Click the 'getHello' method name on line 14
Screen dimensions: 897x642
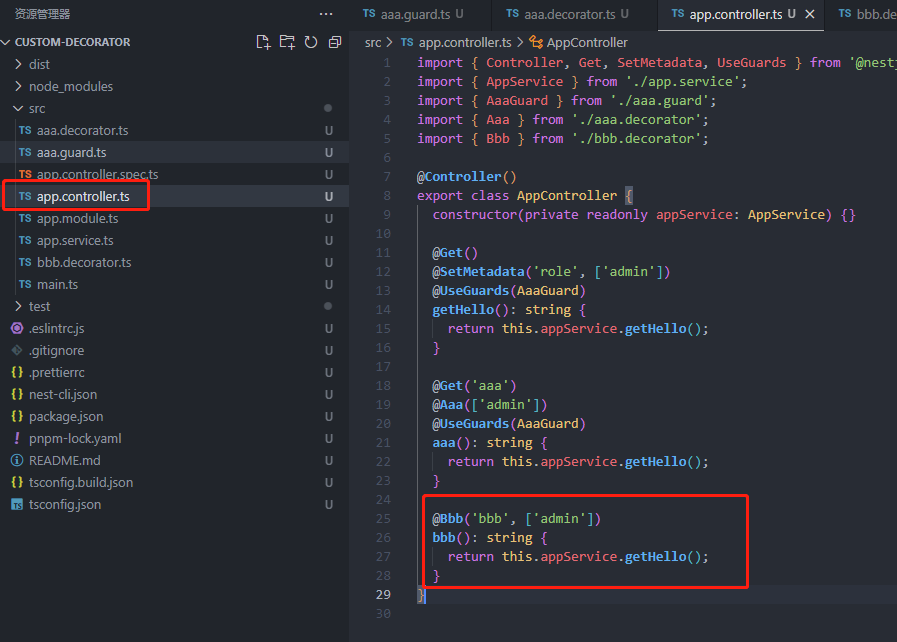[463, 310]
